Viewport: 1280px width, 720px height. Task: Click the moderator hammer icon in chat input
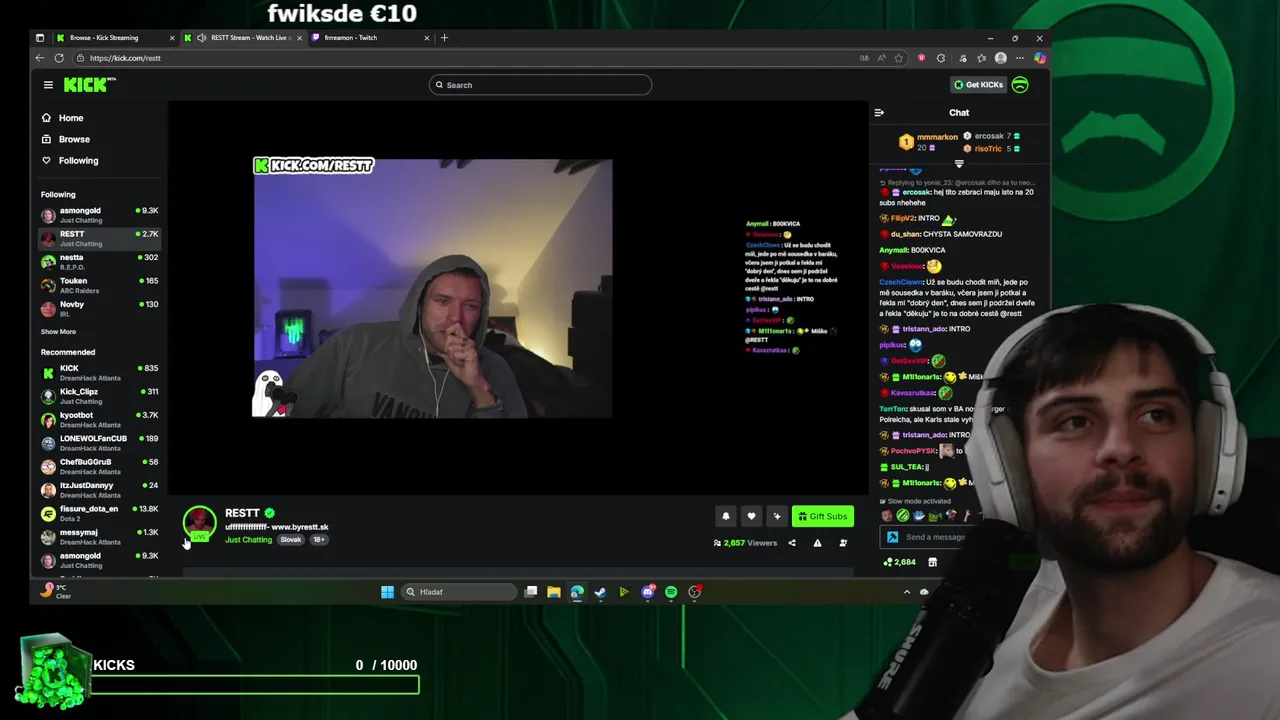pos(892,537)
